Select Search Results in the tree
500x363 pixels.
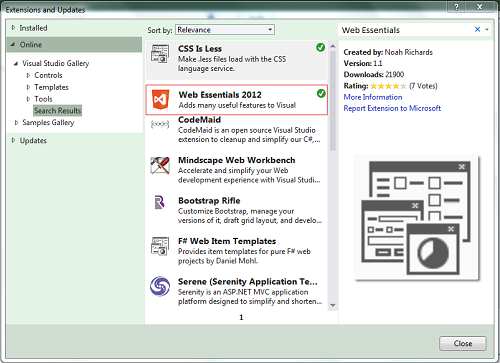click(58, 110)
